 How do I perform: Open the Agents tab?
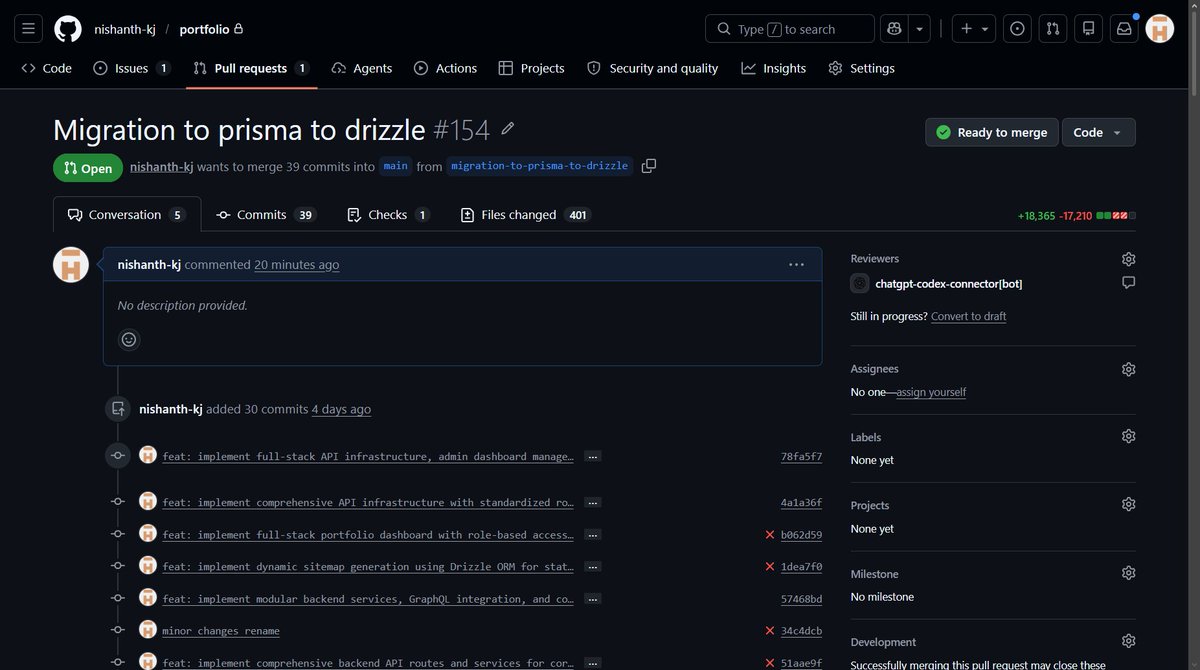pos(361,68)
